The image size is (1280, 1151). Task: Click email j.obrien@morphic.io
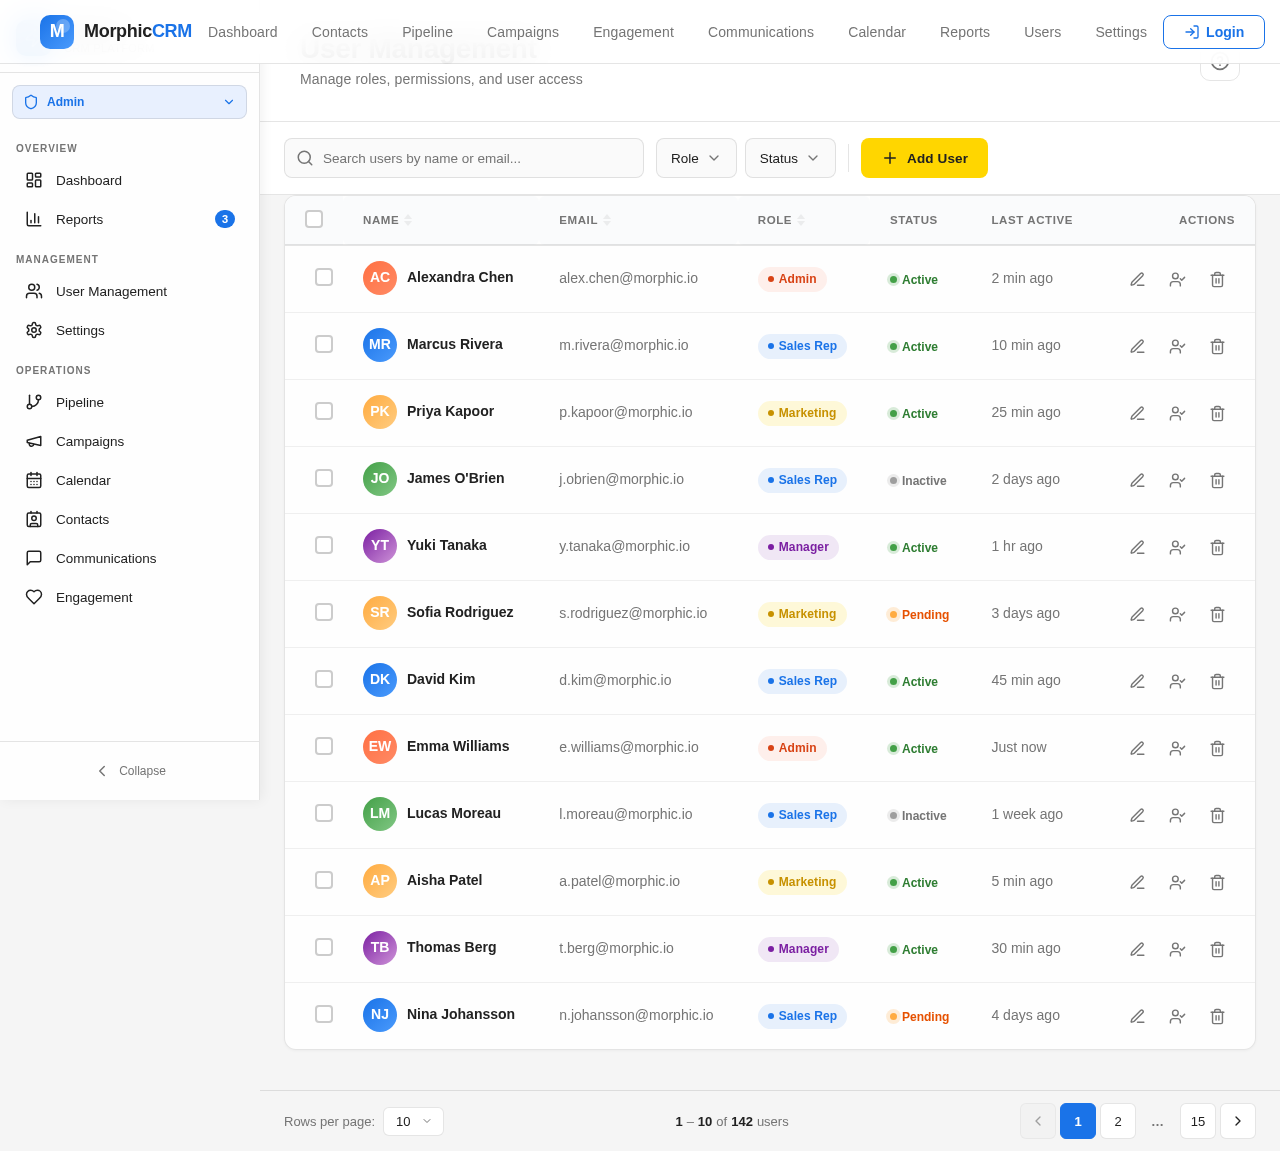click(622, 479)
